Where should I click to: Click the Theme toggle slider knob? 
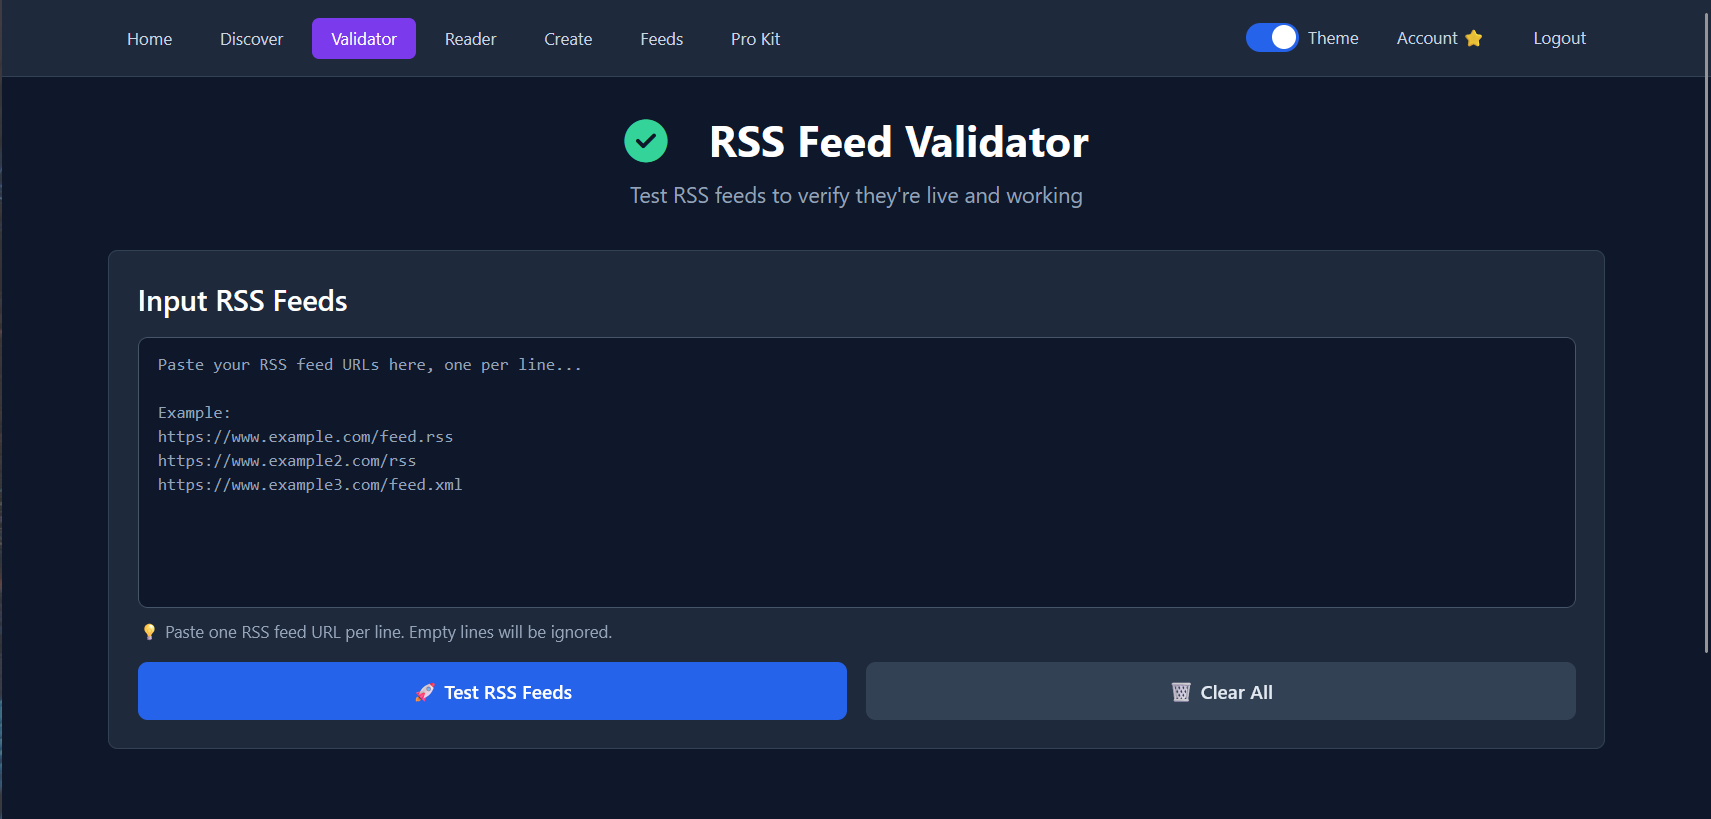click(1283, 37)
